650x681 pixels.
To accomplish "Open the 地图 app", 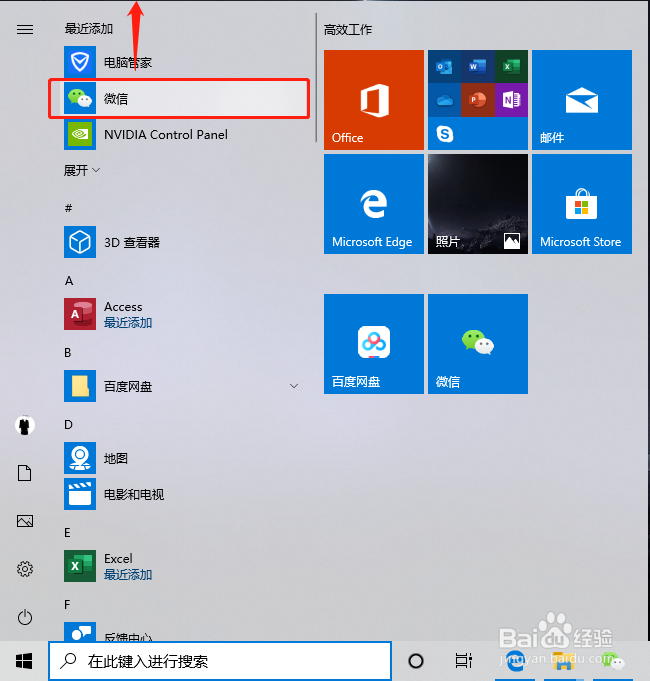I will (x=185, y=458).
